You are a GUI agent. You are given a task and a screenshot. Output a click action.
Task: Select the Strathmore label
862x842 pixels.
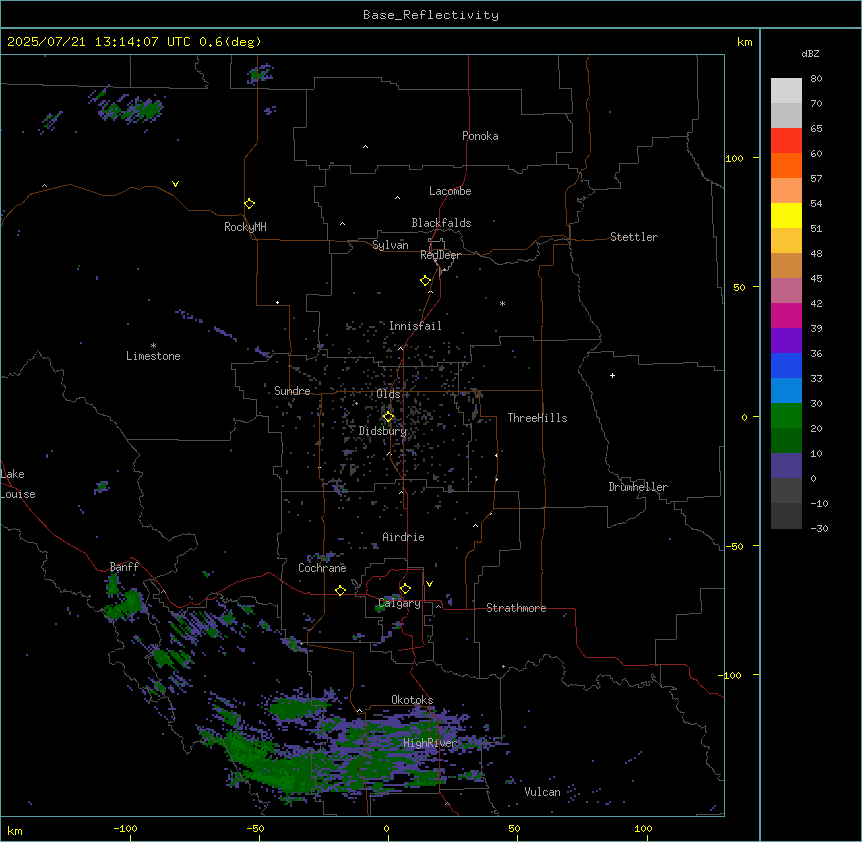516,608
